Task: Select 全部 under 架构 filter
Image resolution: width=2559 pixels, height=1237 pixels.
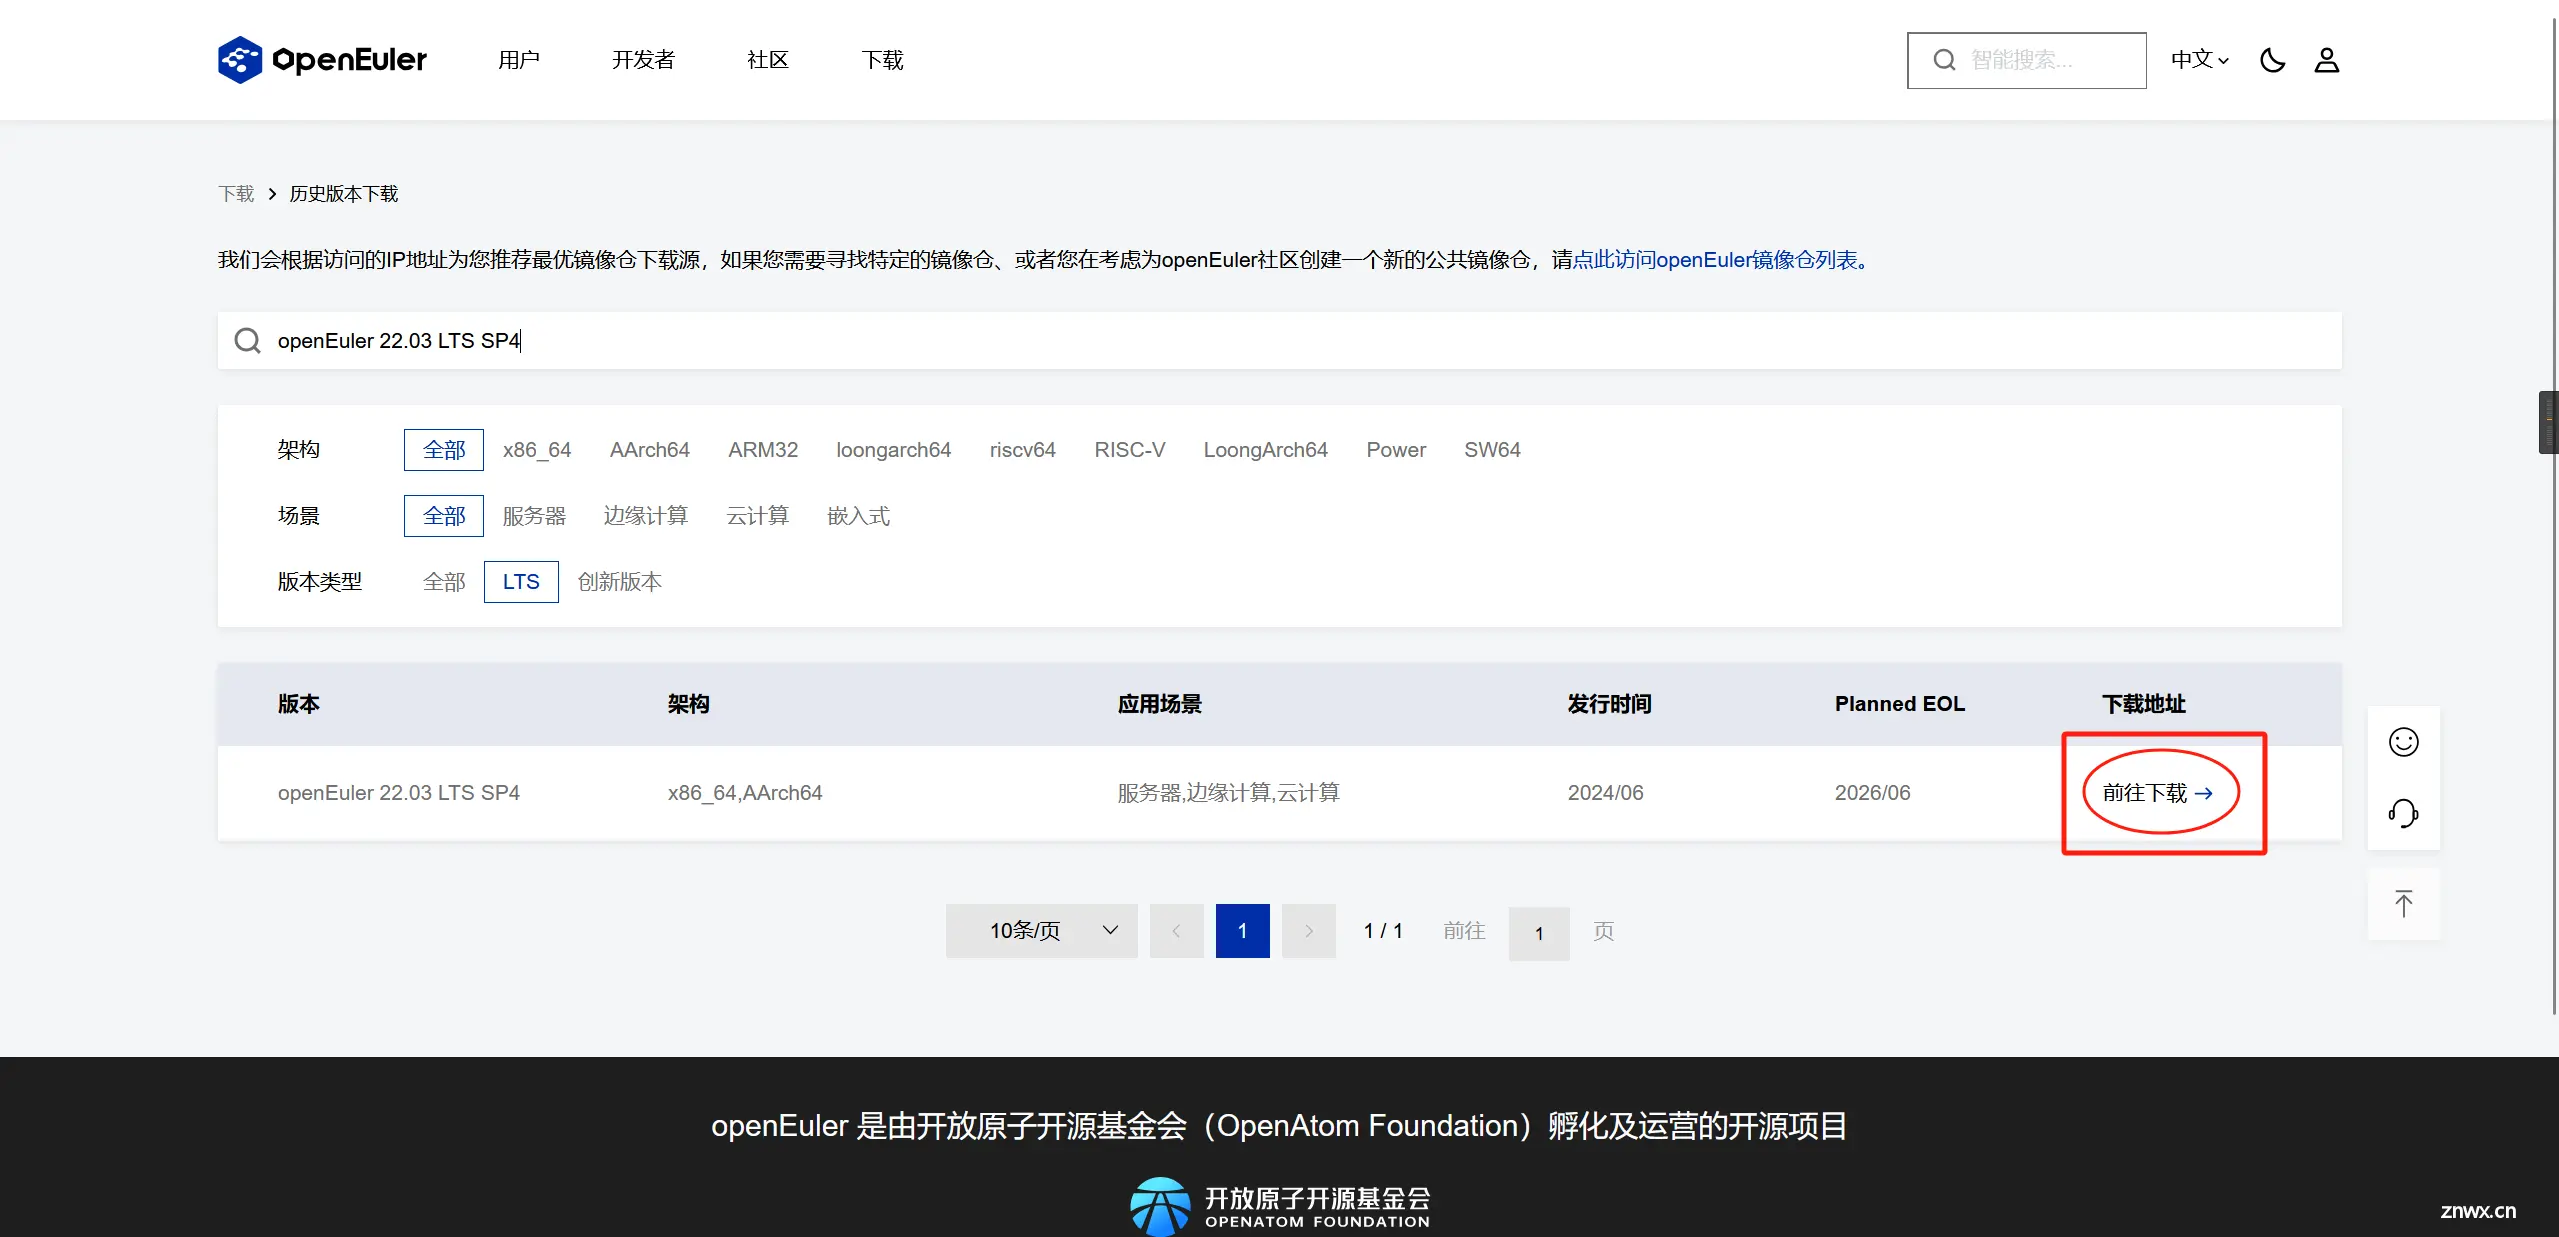Action: coord(444,450)
